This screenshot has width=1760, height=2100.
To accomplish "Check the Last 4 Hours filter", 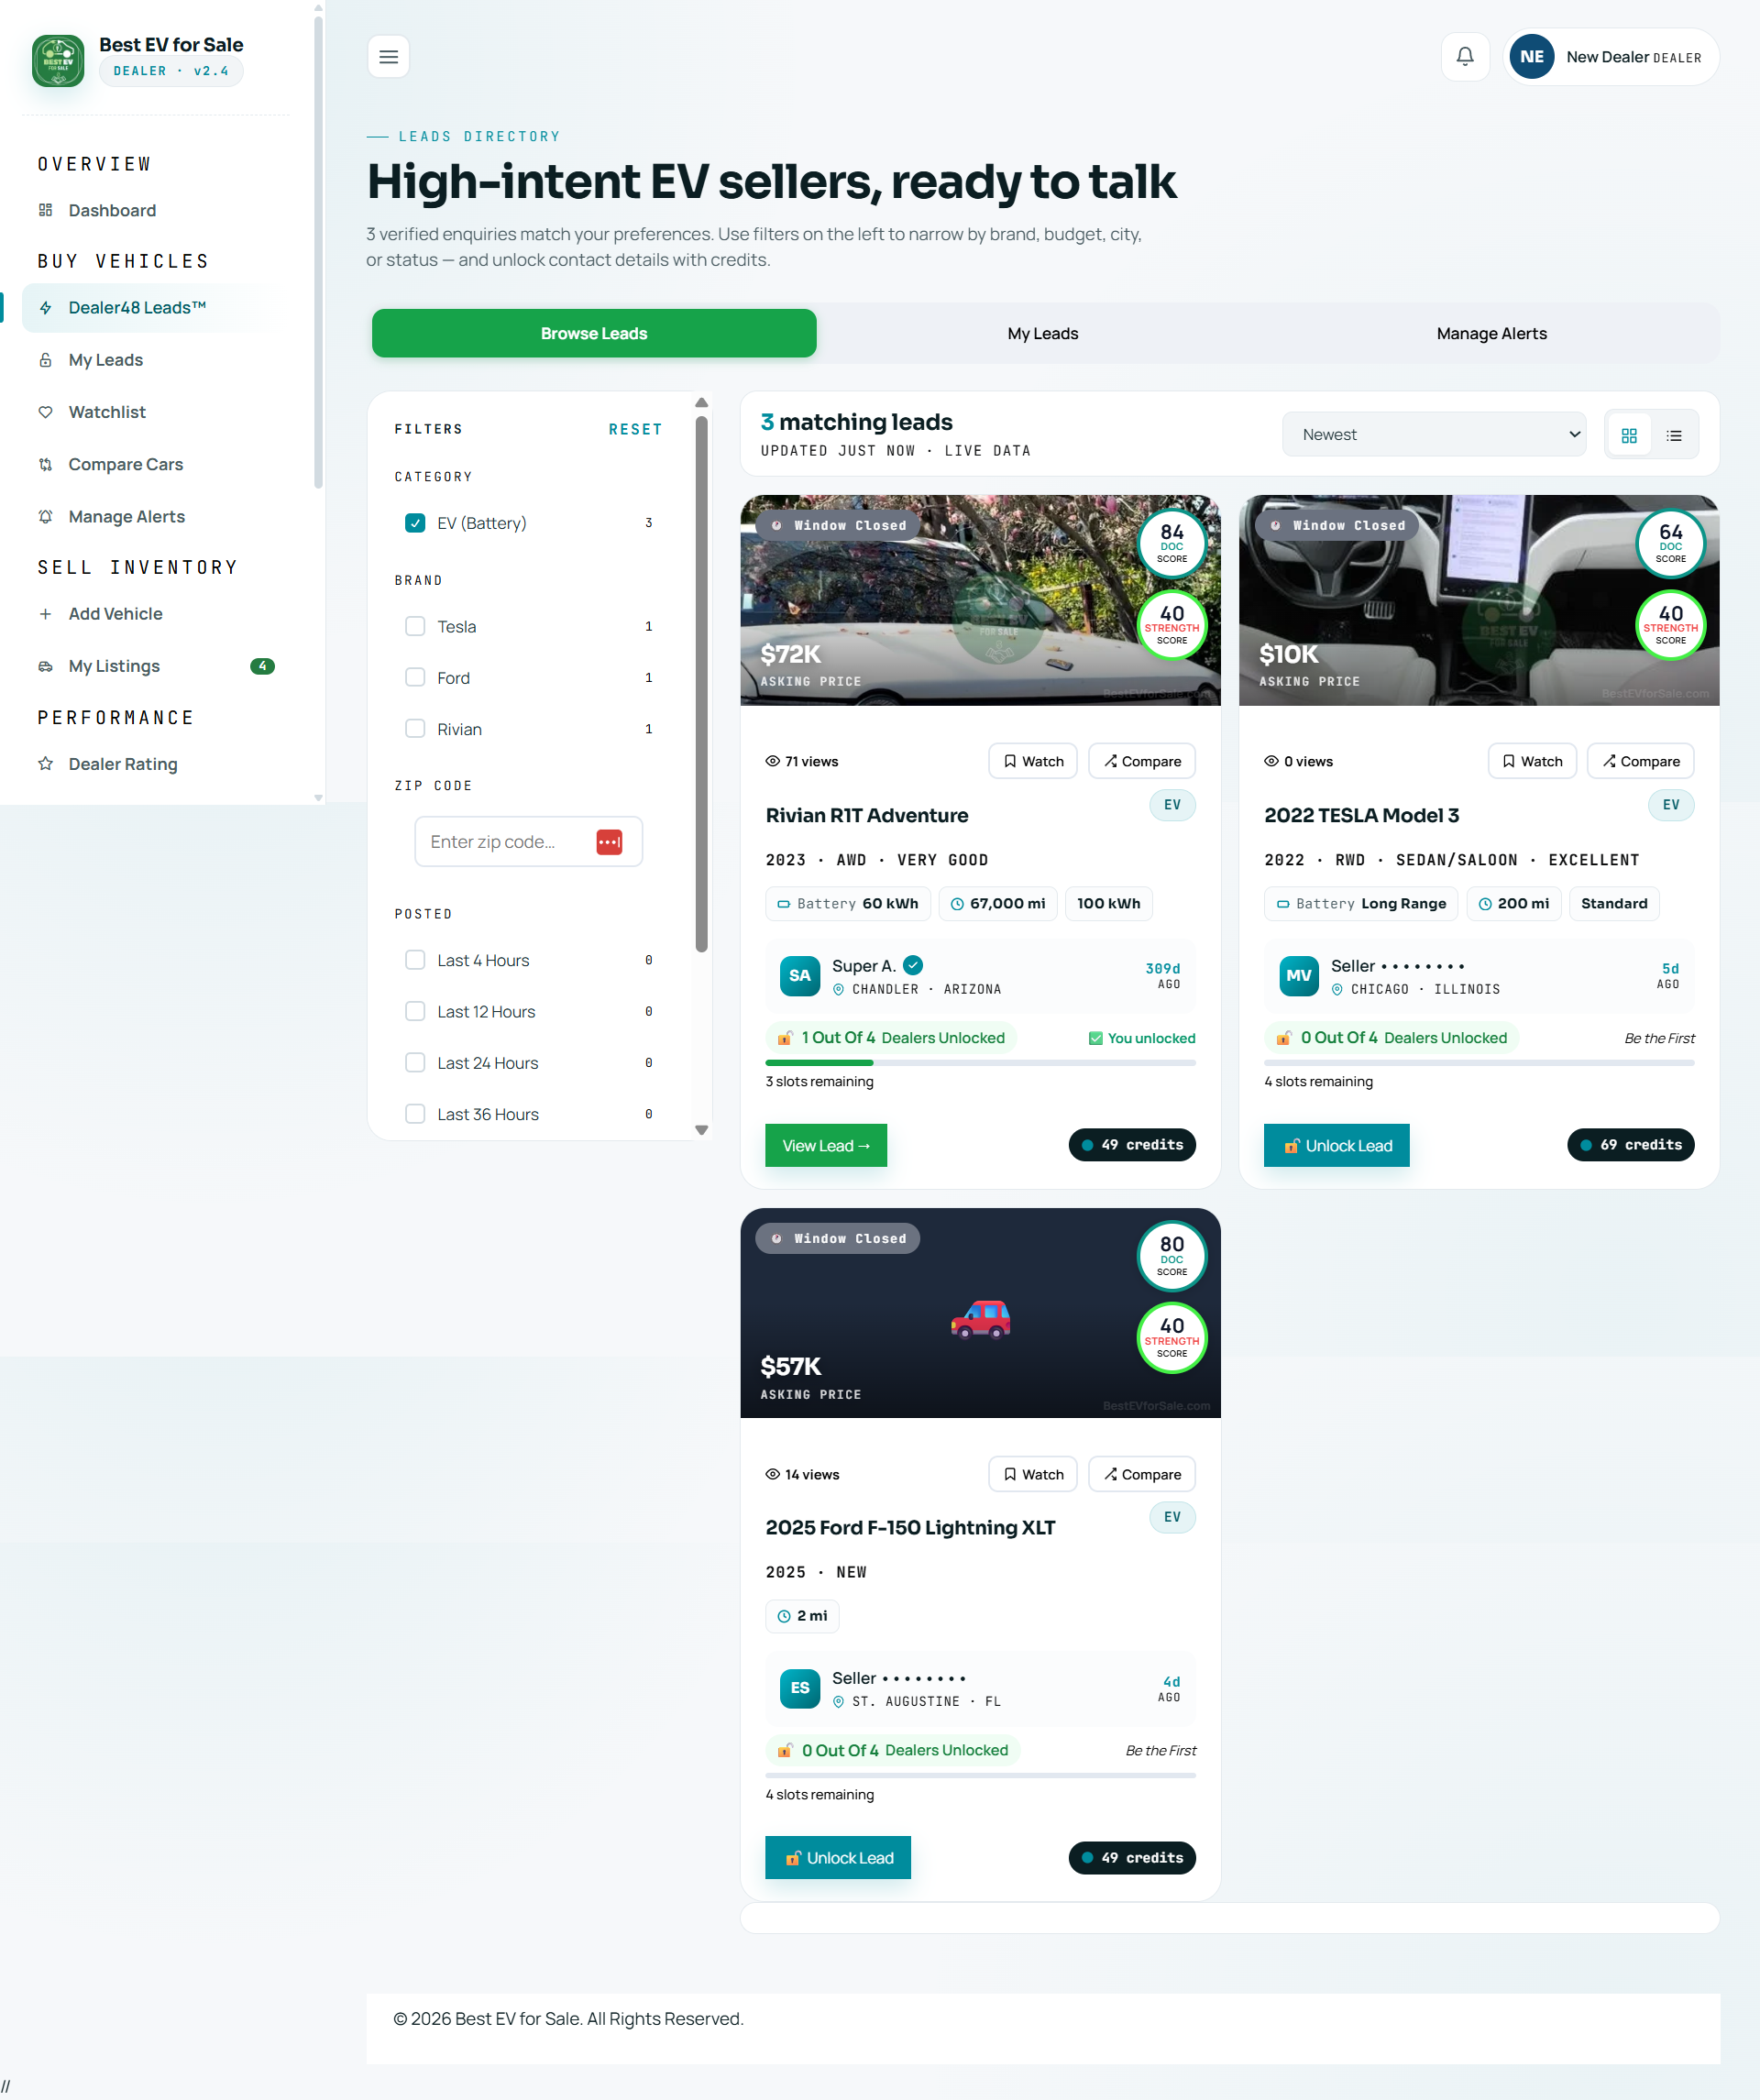I will [415, 960].
